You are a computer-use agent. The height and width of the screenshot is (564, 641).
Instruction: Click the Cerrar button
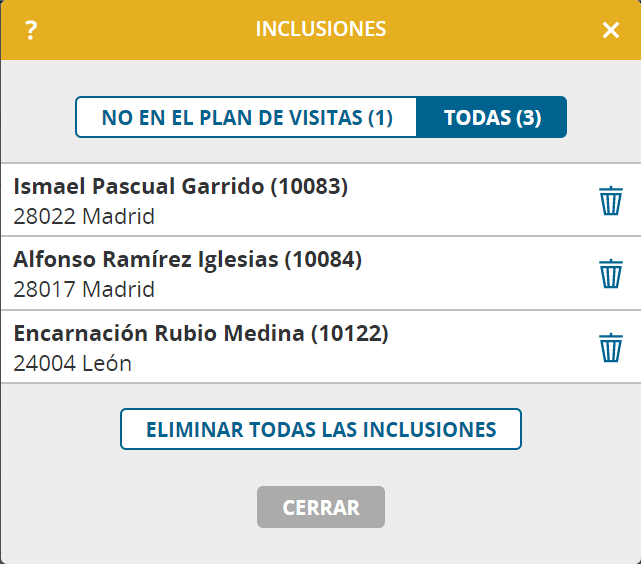click(x=321, y=507)
